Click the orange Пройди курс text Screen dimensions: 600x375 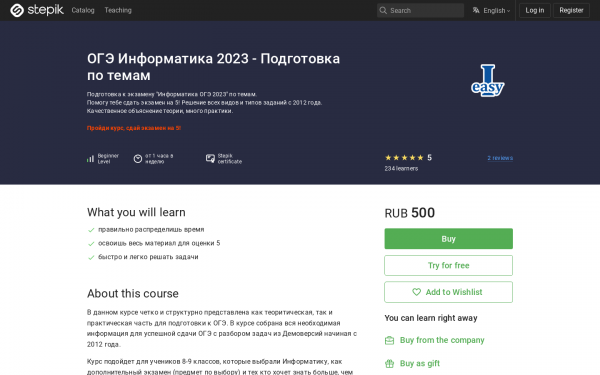(134, 128)
